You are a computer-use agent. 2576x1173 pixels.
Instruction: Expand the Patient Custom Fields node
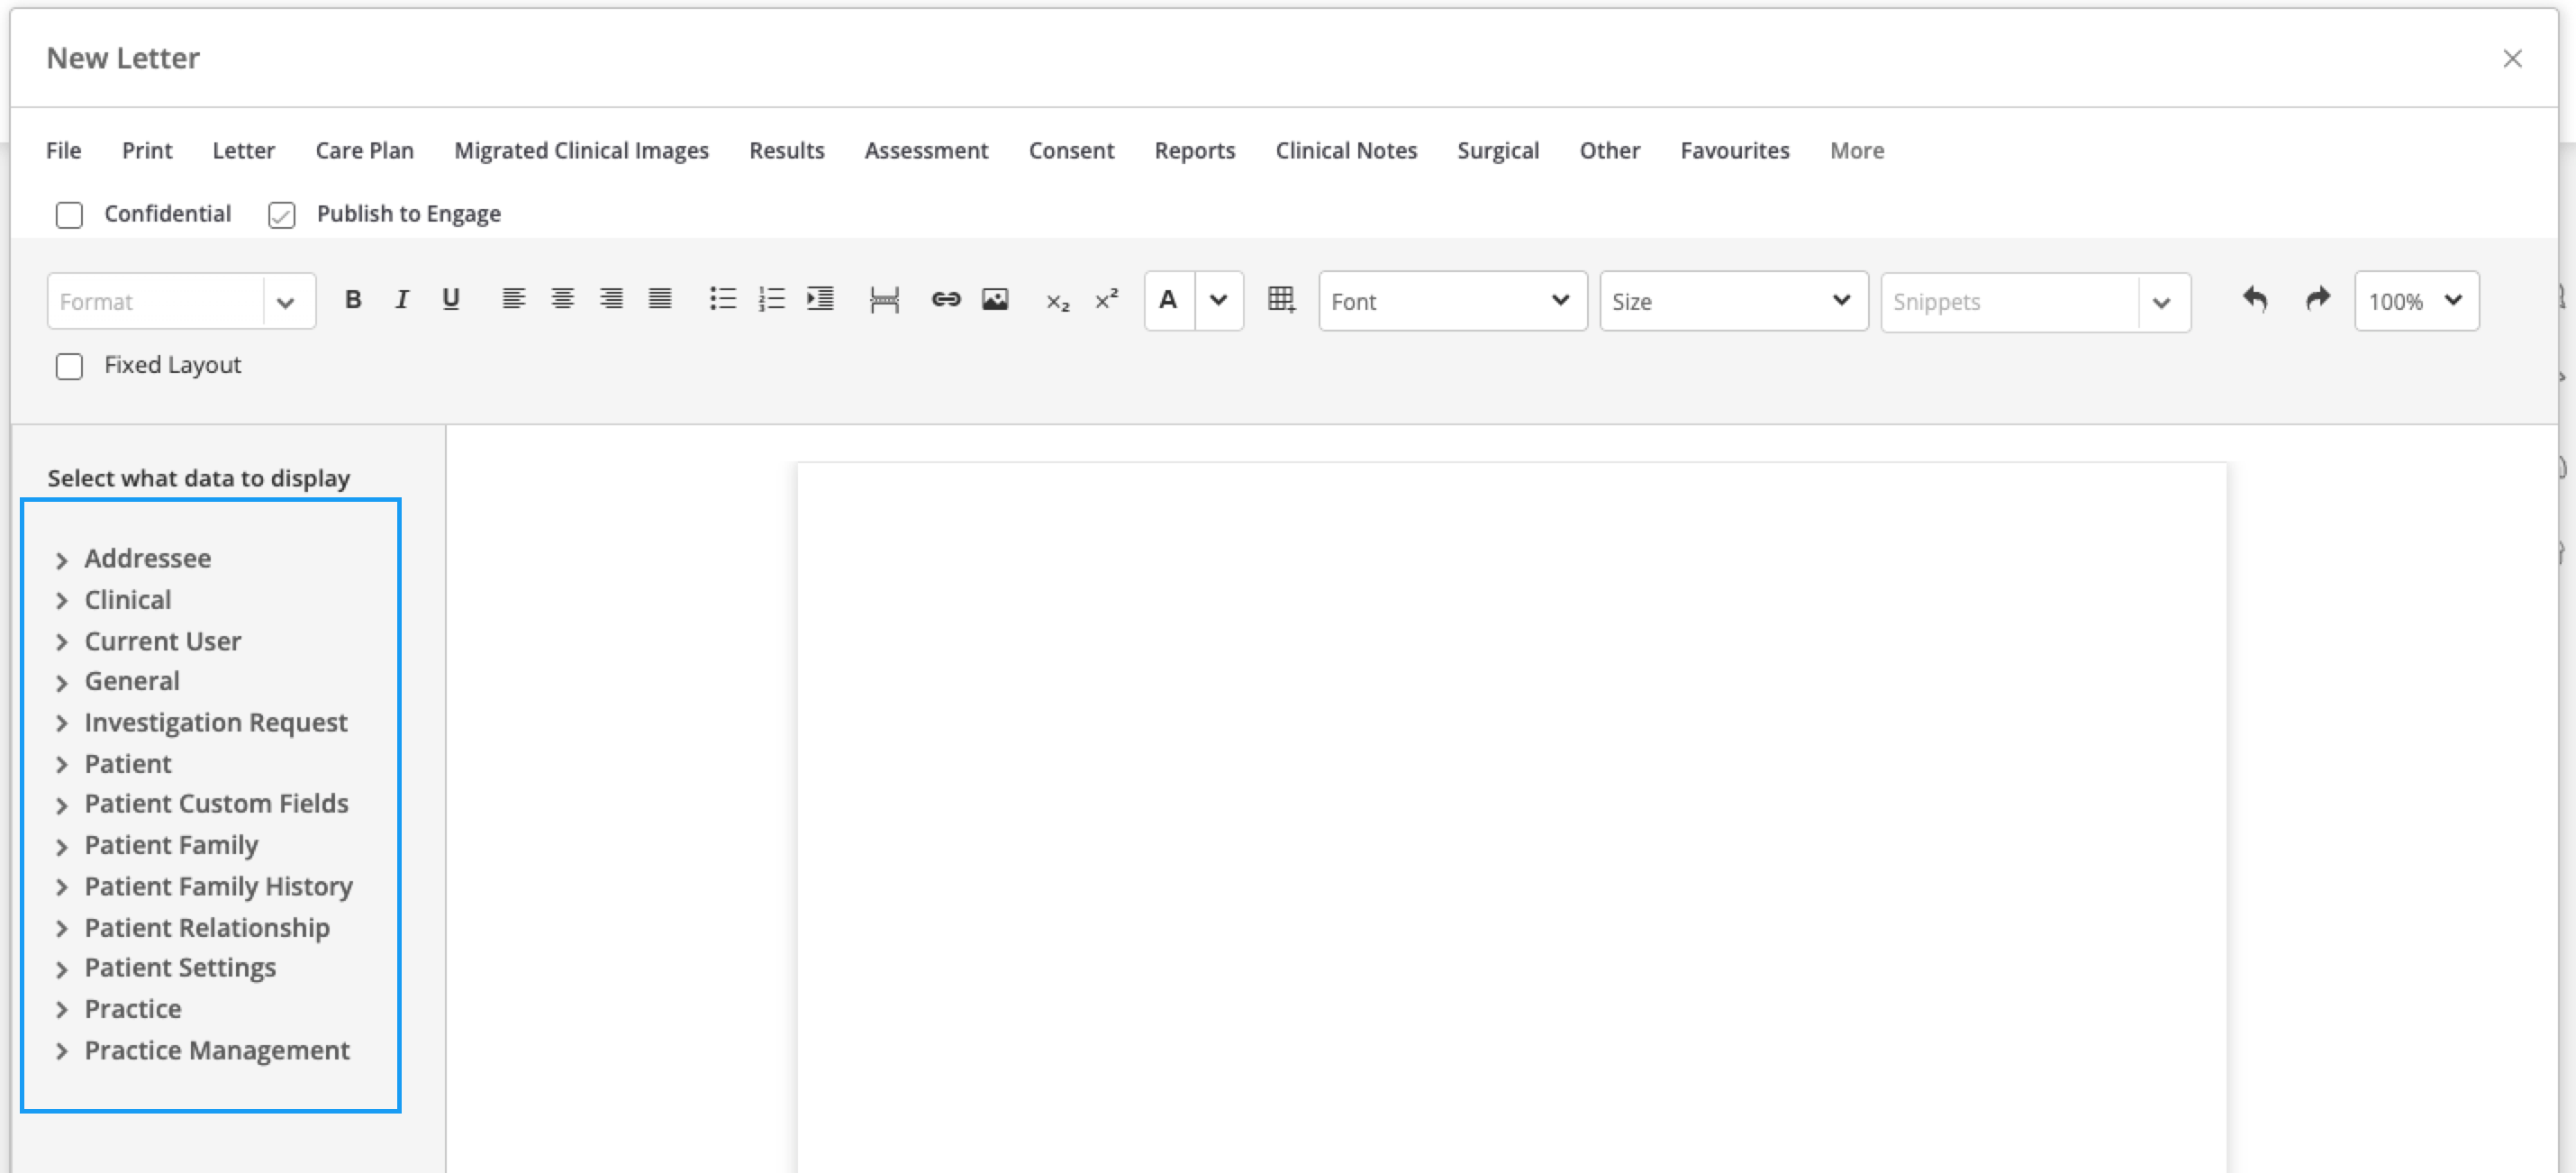62,806
